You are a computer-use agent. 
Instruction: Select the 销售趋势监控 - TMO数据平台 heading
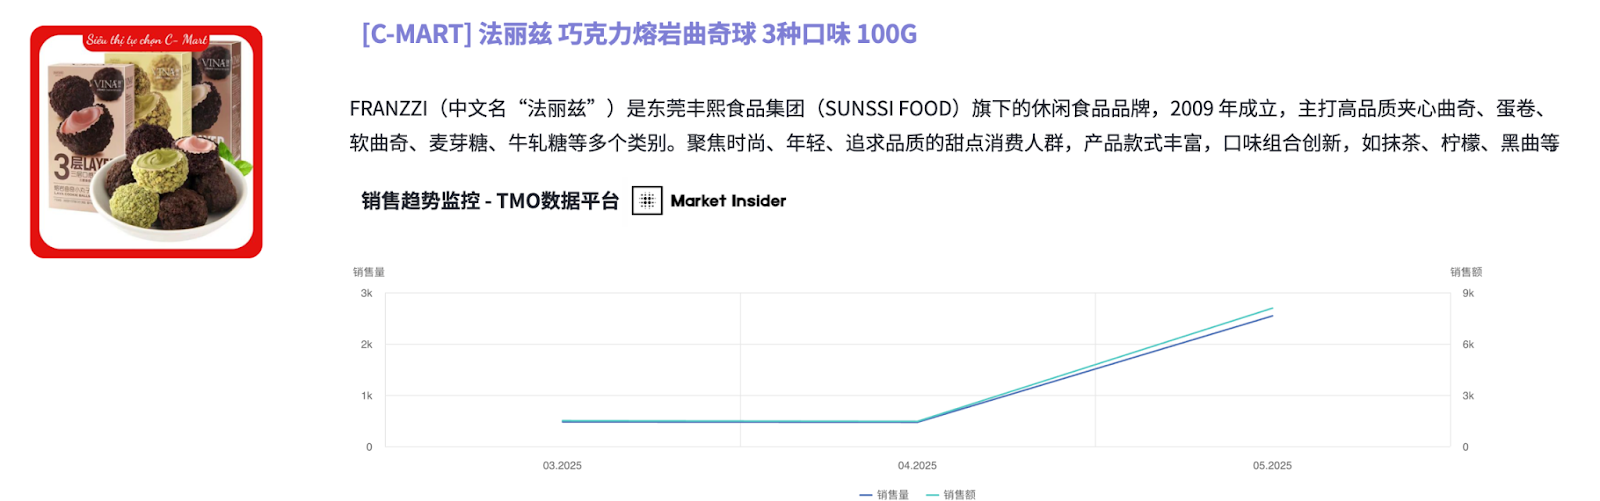click(x=490, y=201)
